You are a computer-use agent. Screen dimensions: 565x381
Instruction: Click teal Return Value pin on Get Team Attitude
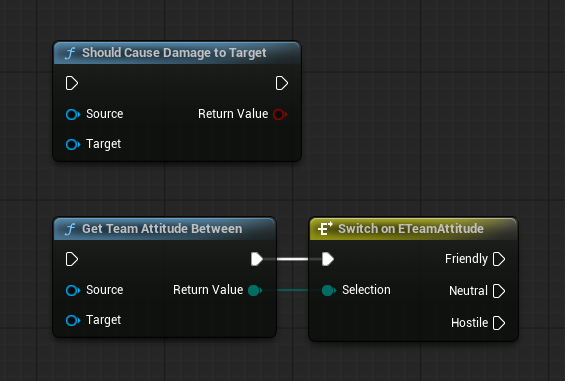click(x=255, y=290)
